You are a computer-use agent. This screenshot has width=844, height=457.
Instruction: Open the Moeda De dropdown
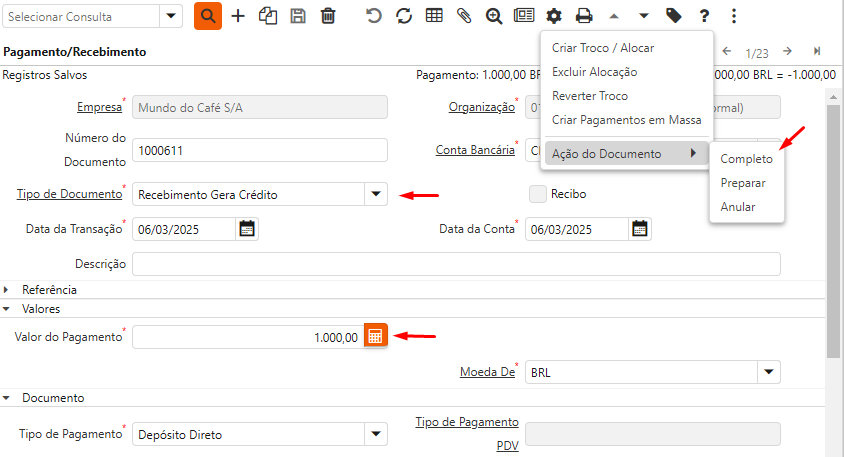tap(768, 372)
